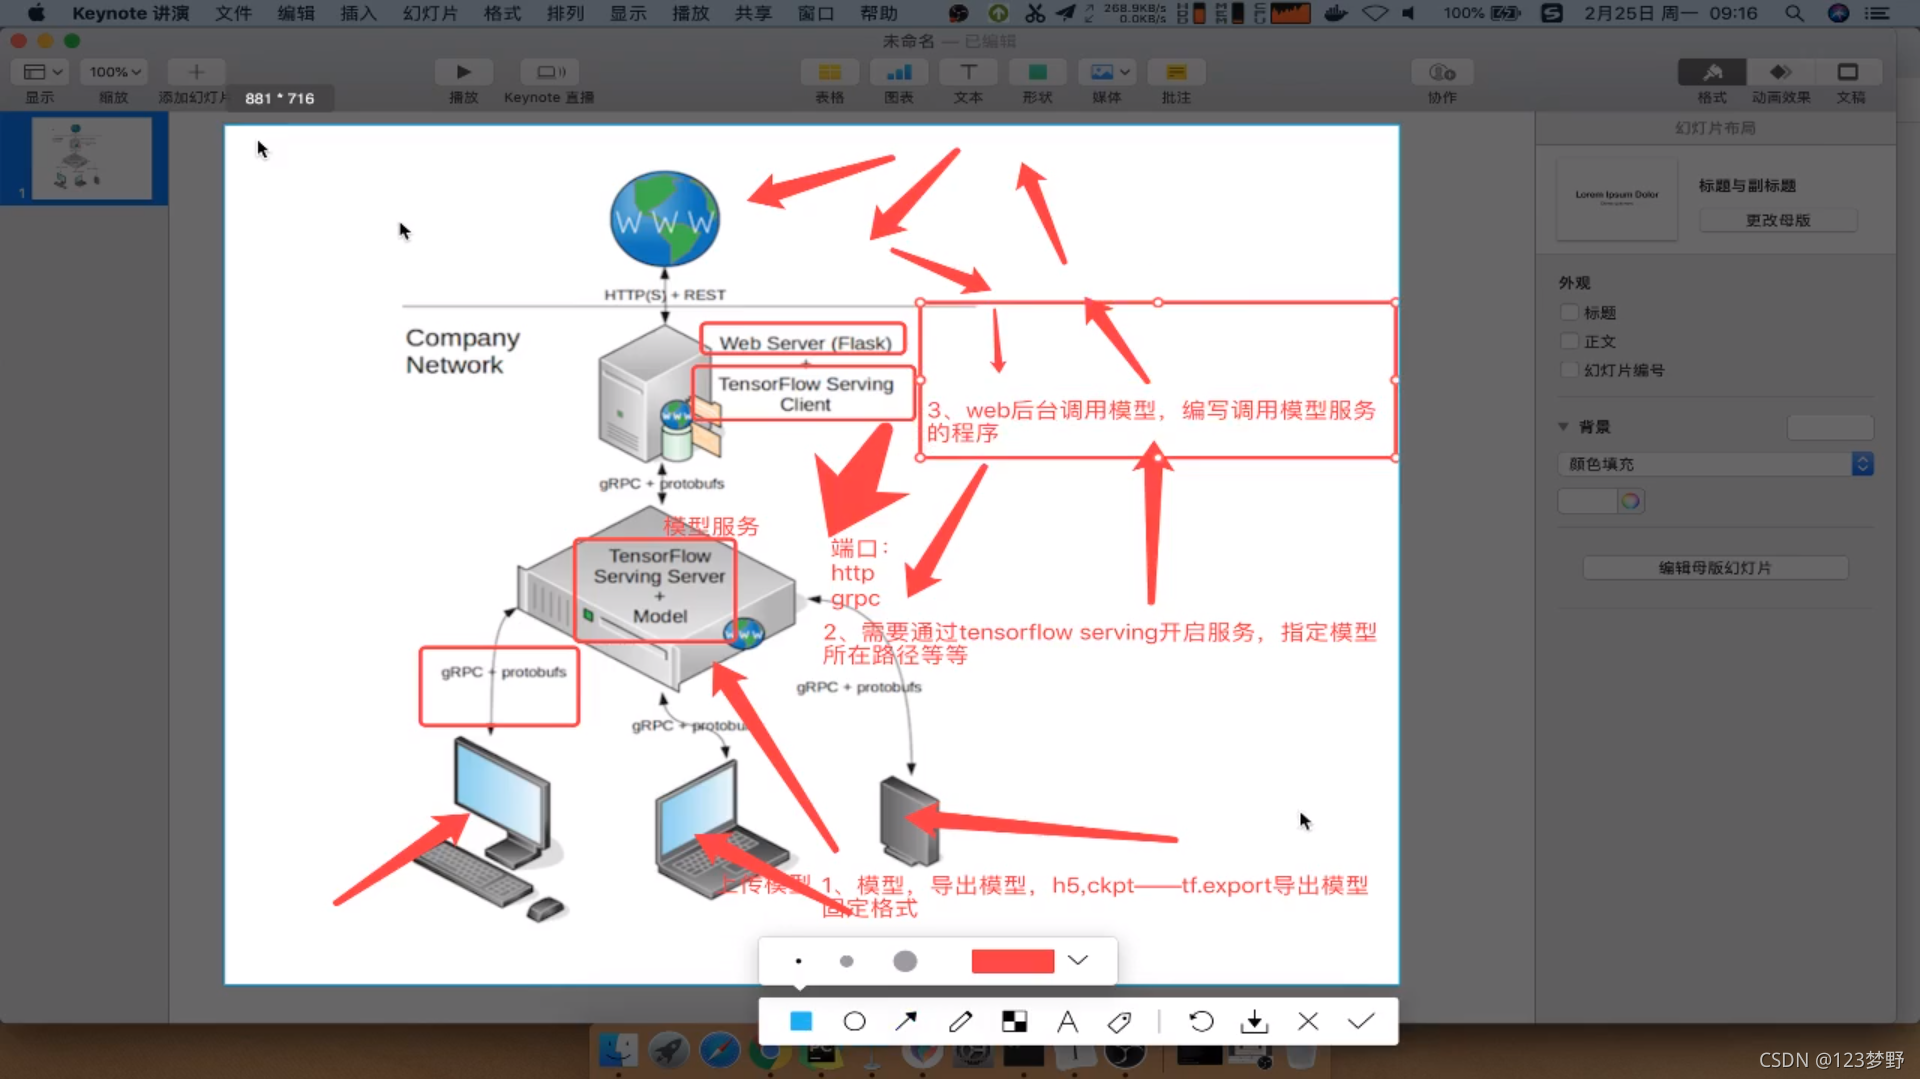The width and height of the screenshot is (1920, 1079).
Task: Select the ellipse annotation tool
Action: (854, 1021)
